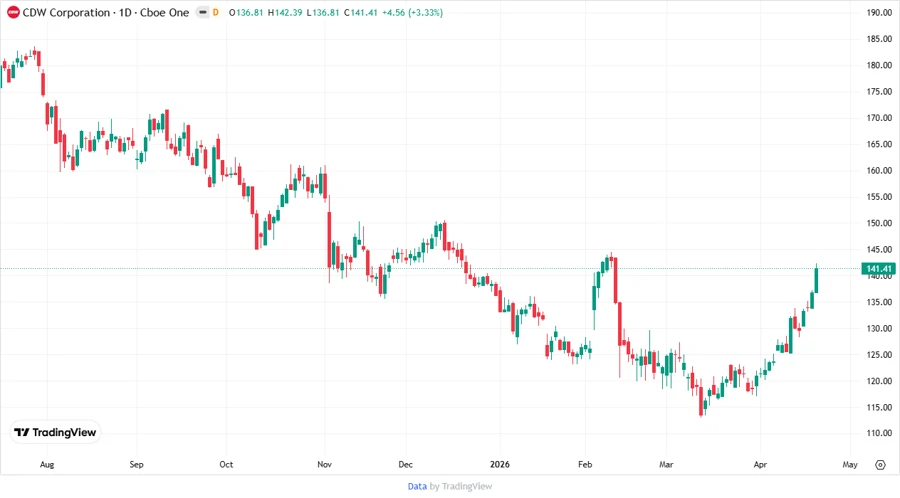The width and height of the screenshot is (900, 498).
Task: Click the 180.00 price scale label
Action: (x=879, y=65)
